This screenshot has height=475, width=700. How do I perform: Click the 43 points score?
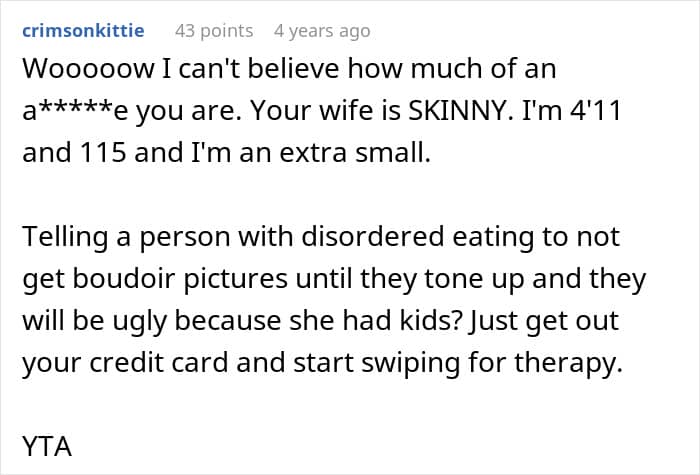[214, 31]
